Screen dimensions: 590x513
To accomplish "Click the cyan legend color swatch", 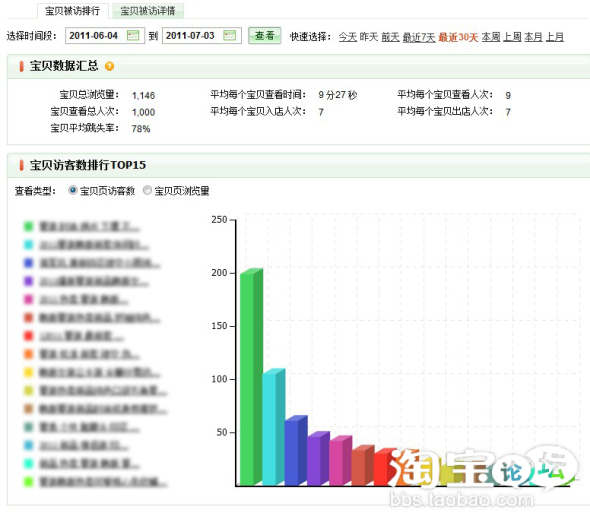I will pyautogui.click(x=29, y=245).
